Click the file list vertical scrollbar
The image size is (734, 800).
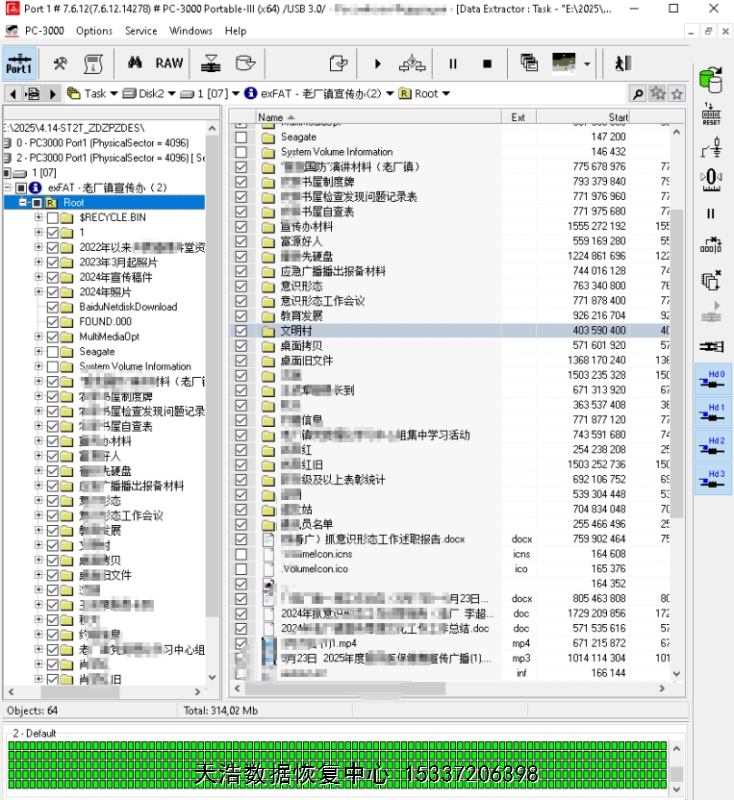[x=677, y=400]
